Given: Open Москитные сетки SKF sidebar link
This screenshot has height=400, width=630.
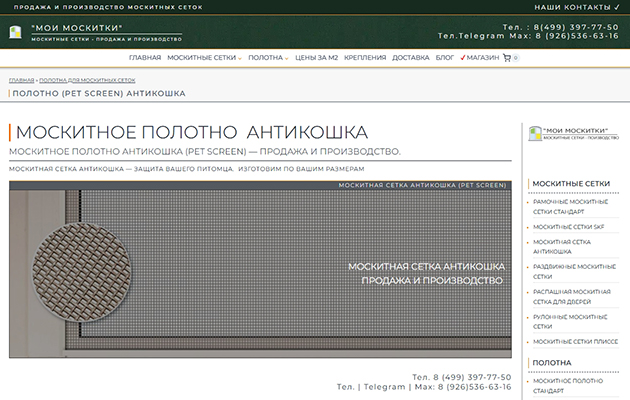Looking at the screenshot, I should pyautogui.click(x=569, y=227).
